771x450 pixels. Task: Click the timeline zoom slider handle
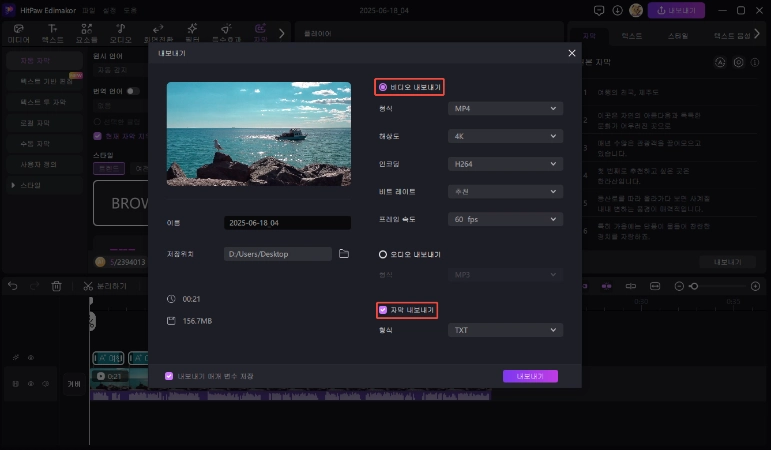694,286
